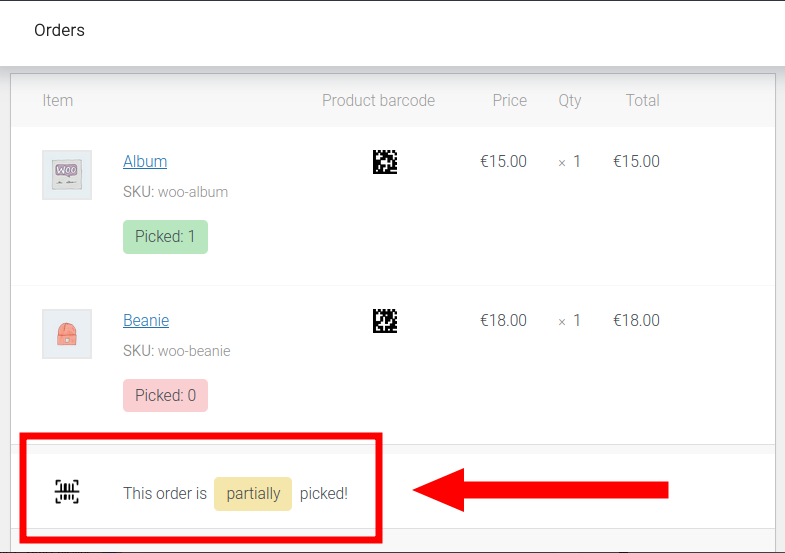
Task: Click the Orders page heading
Action: 60,30
